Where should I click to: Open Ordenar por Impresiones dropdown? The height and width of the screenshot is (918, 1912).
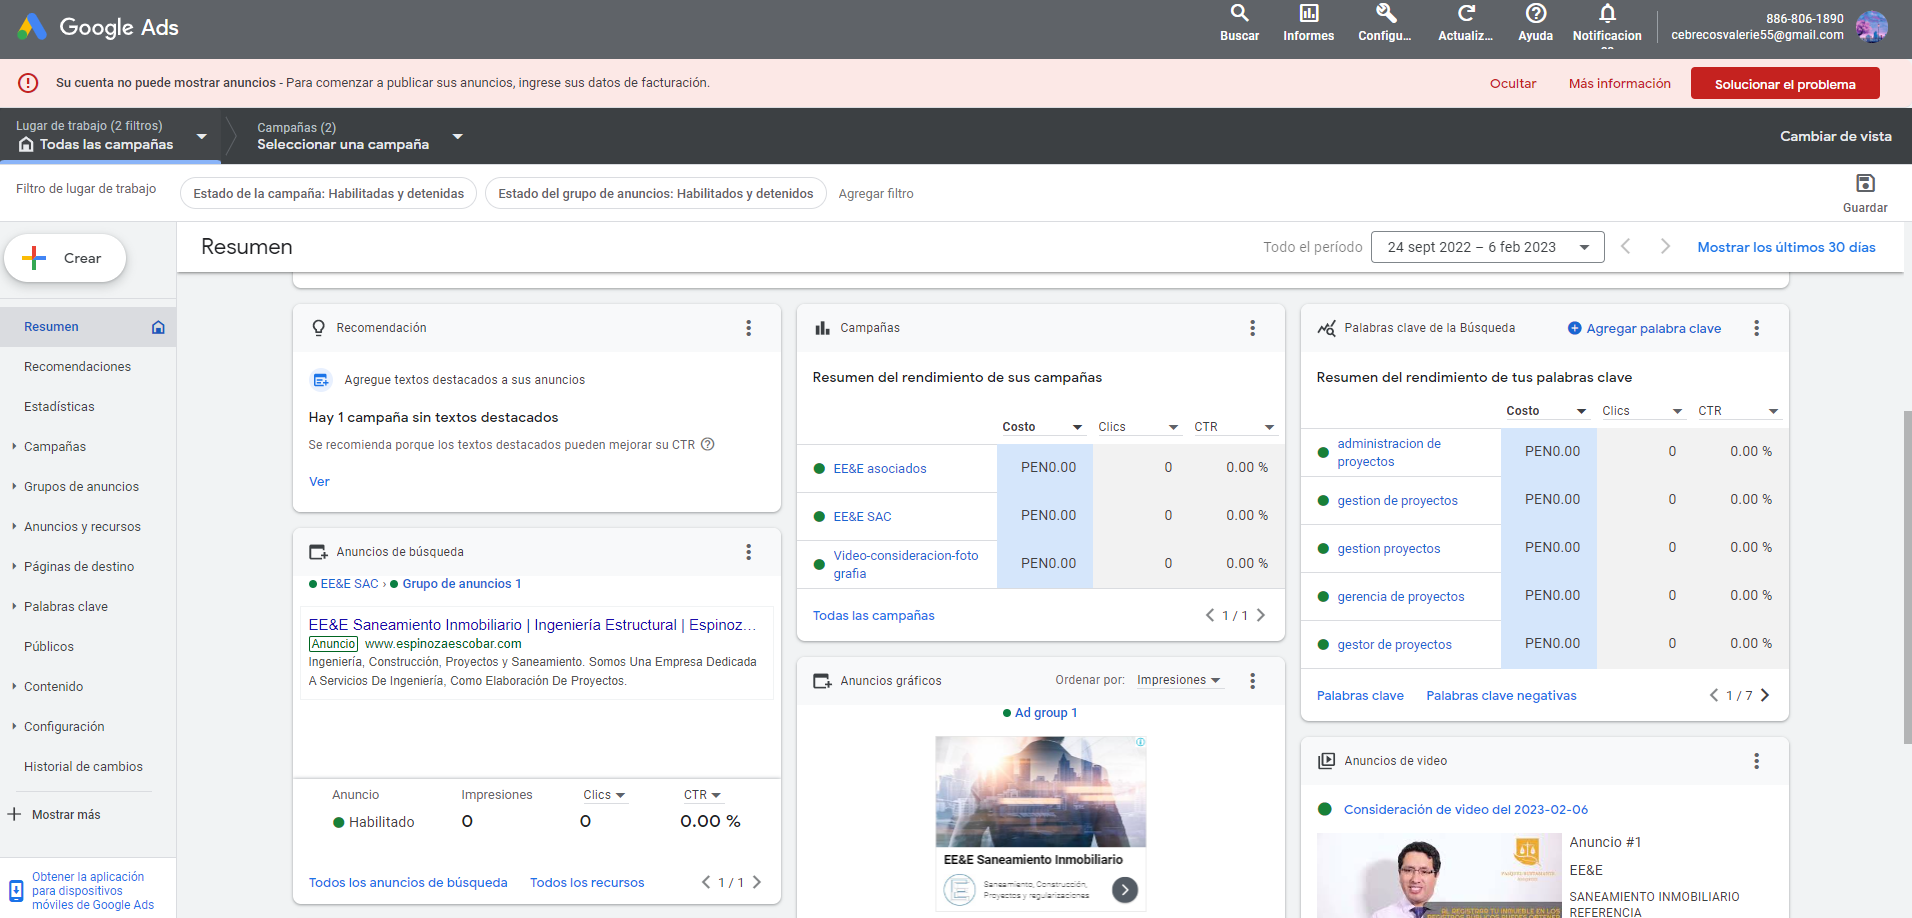point(1178,680)
